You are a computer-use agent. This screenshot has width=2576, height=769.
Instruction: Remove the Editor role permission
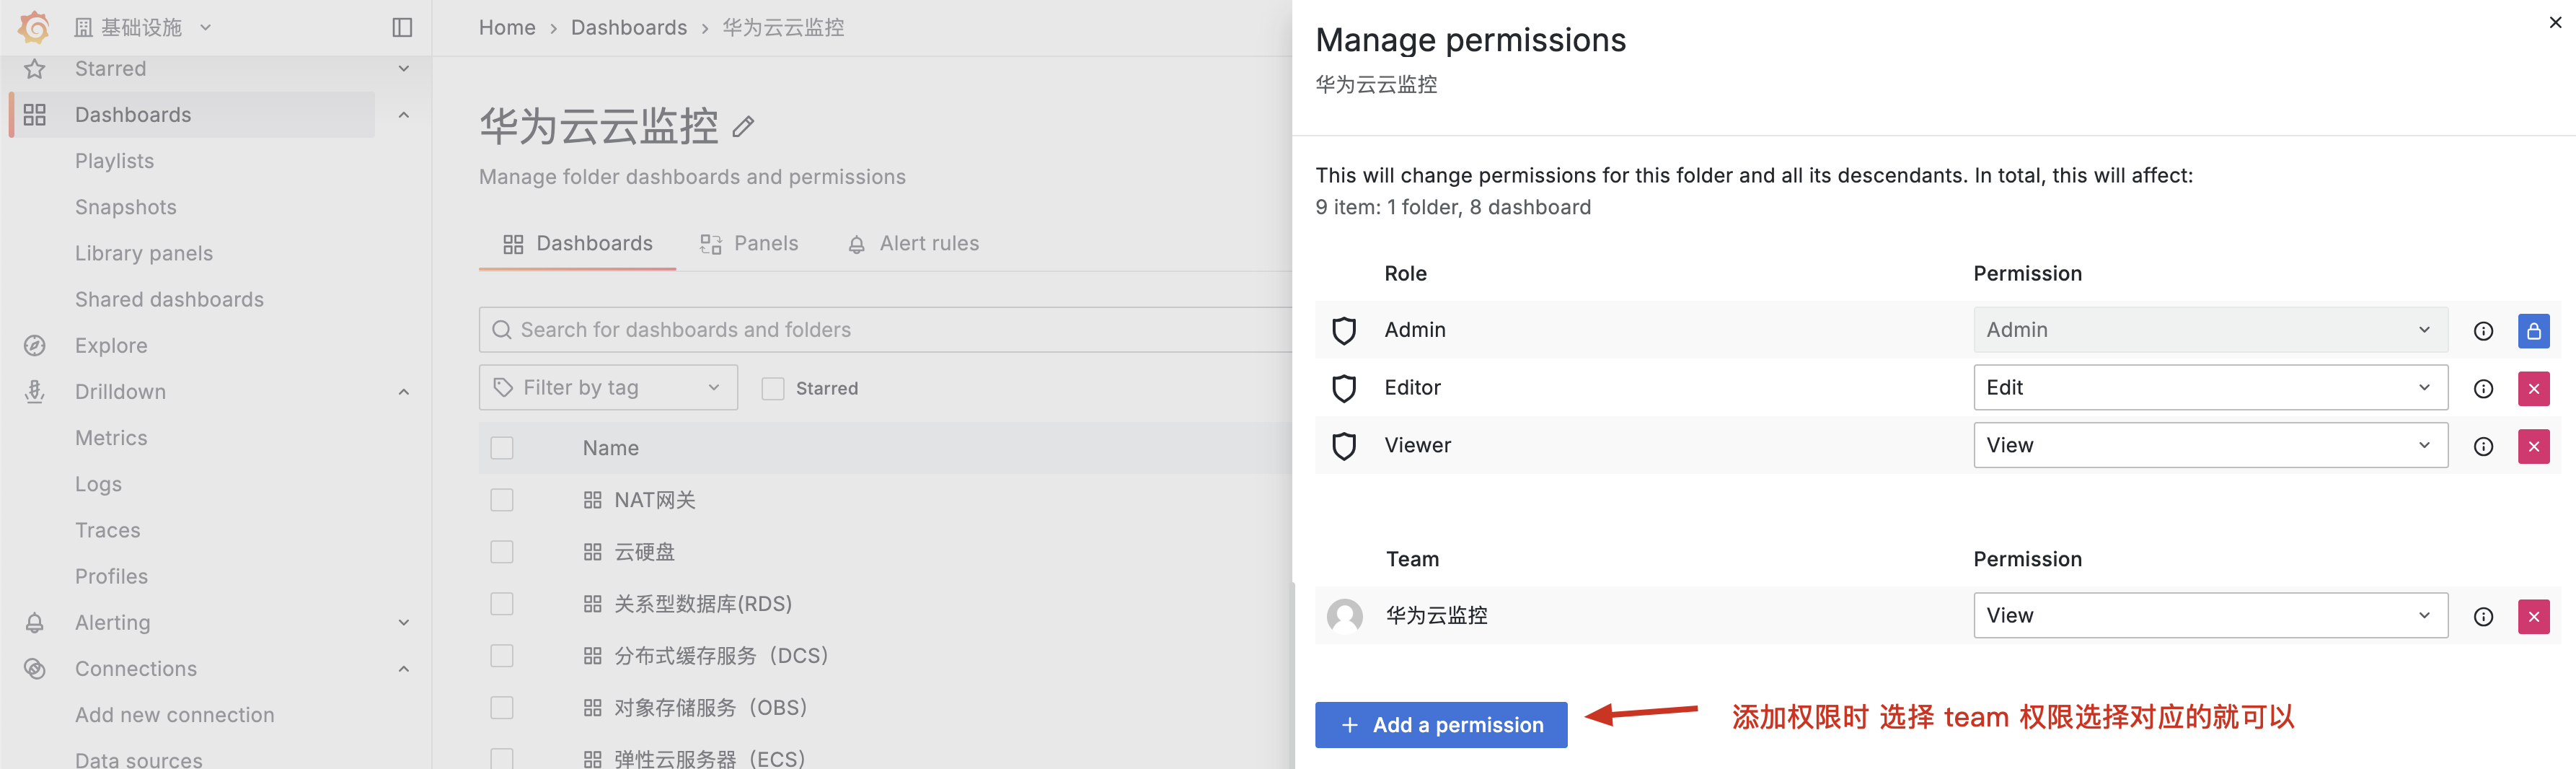[2532, 388]
